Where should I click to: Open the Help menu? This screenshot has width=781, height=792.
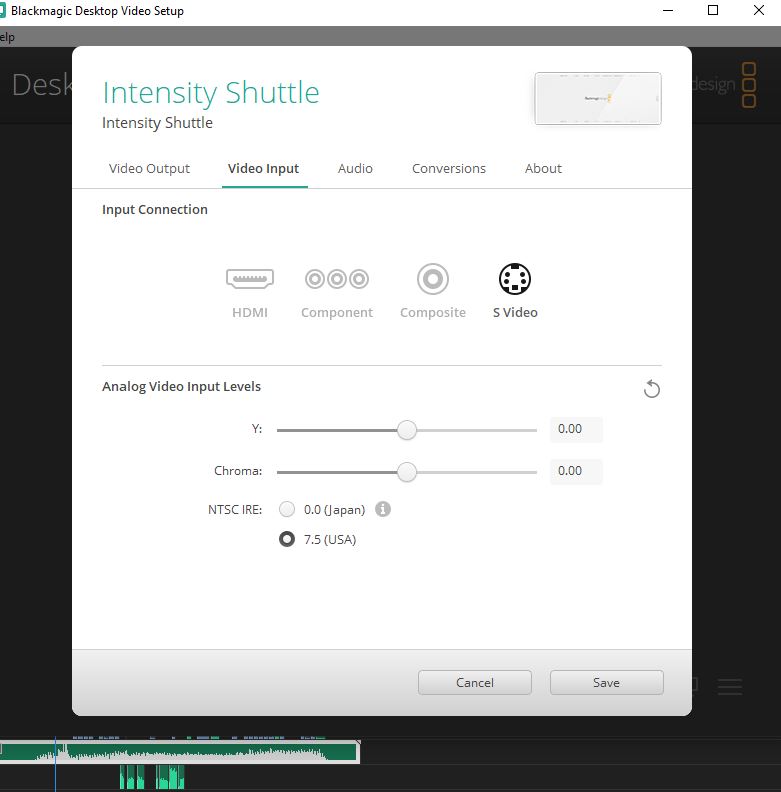tap(7, 37)
